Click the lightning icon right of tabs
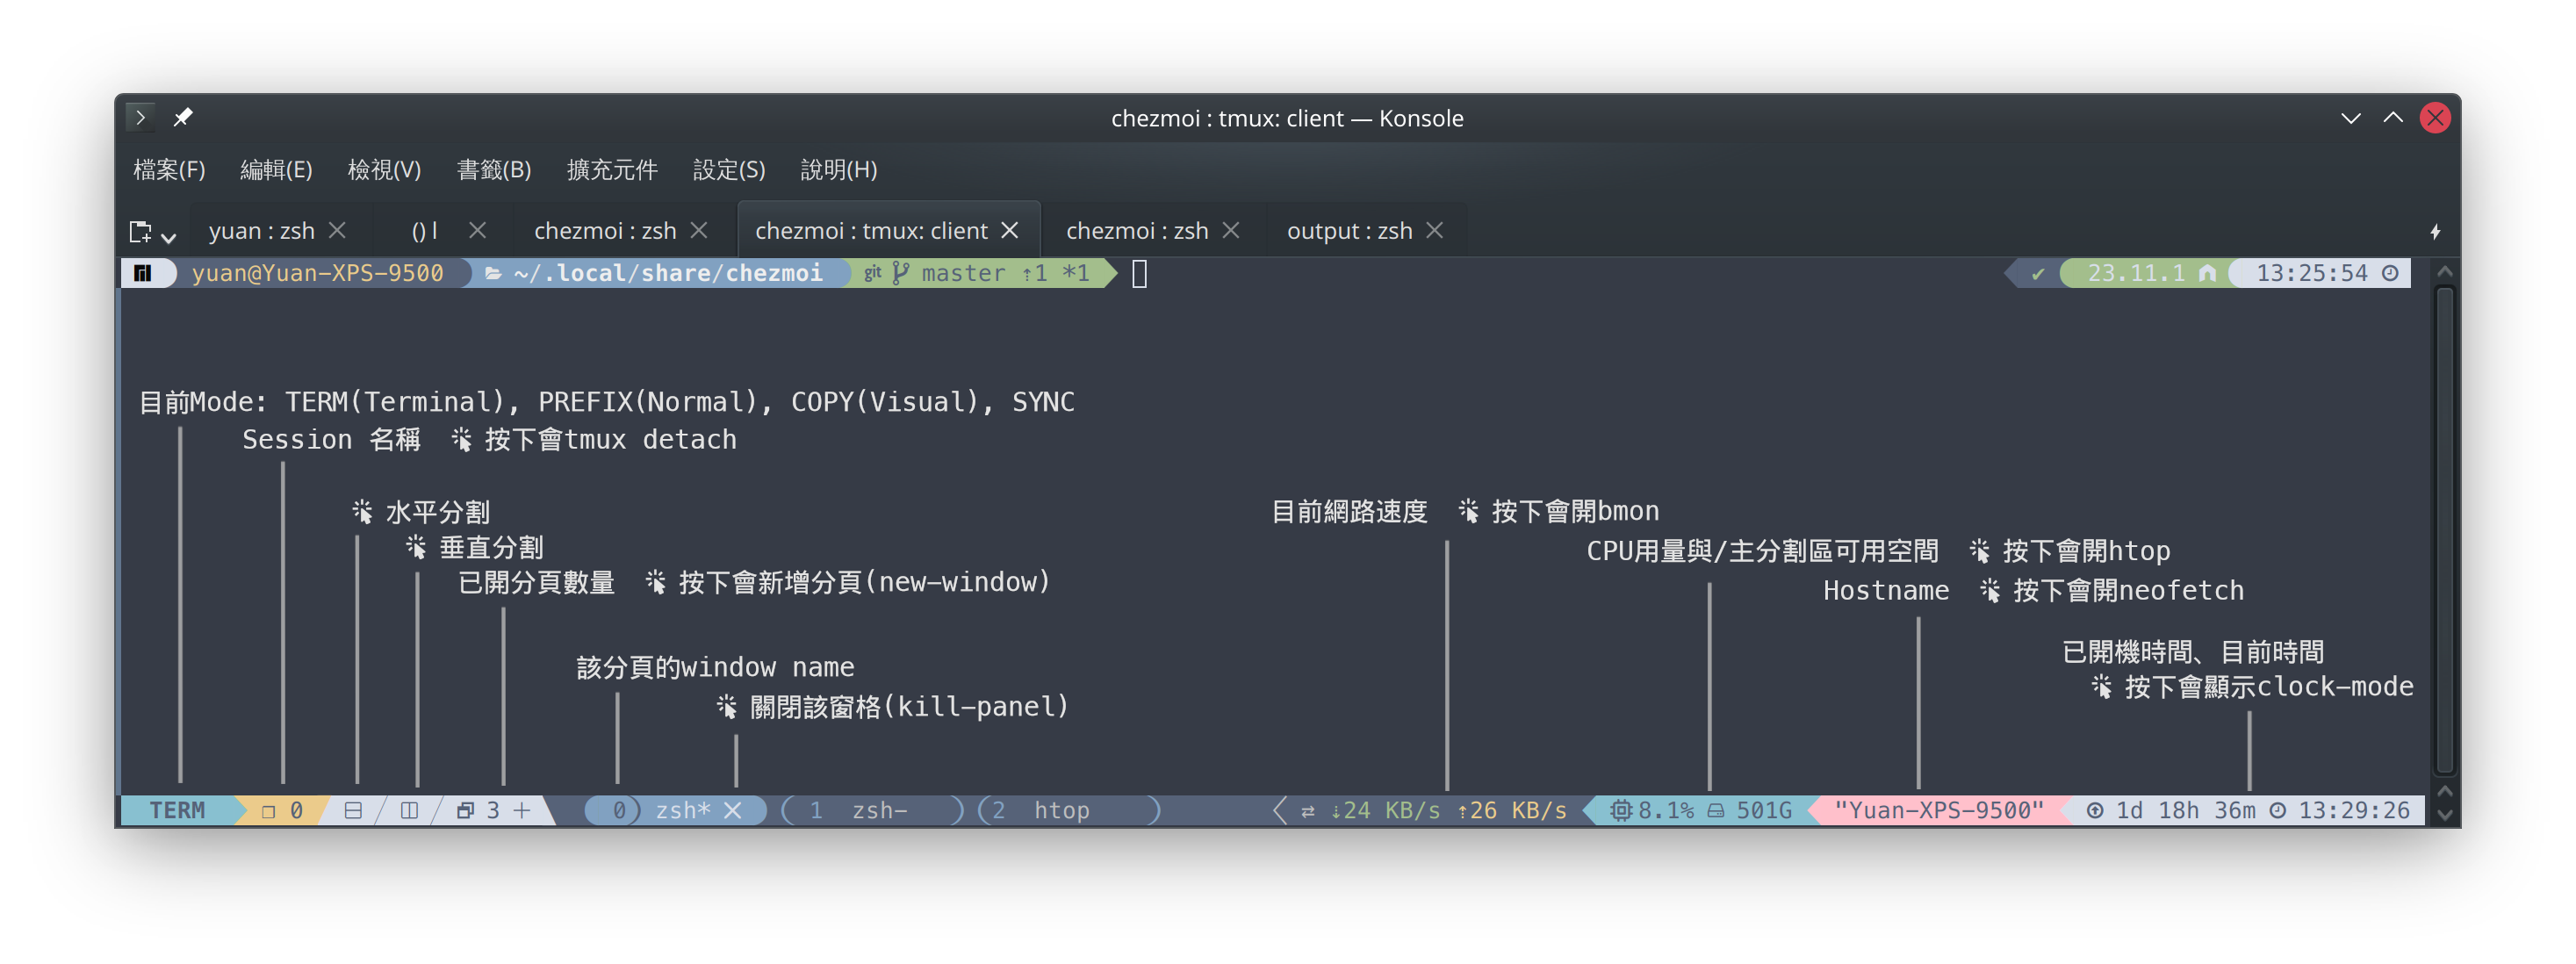This screenshot has height=964, width=2576. pos(2435,232)
